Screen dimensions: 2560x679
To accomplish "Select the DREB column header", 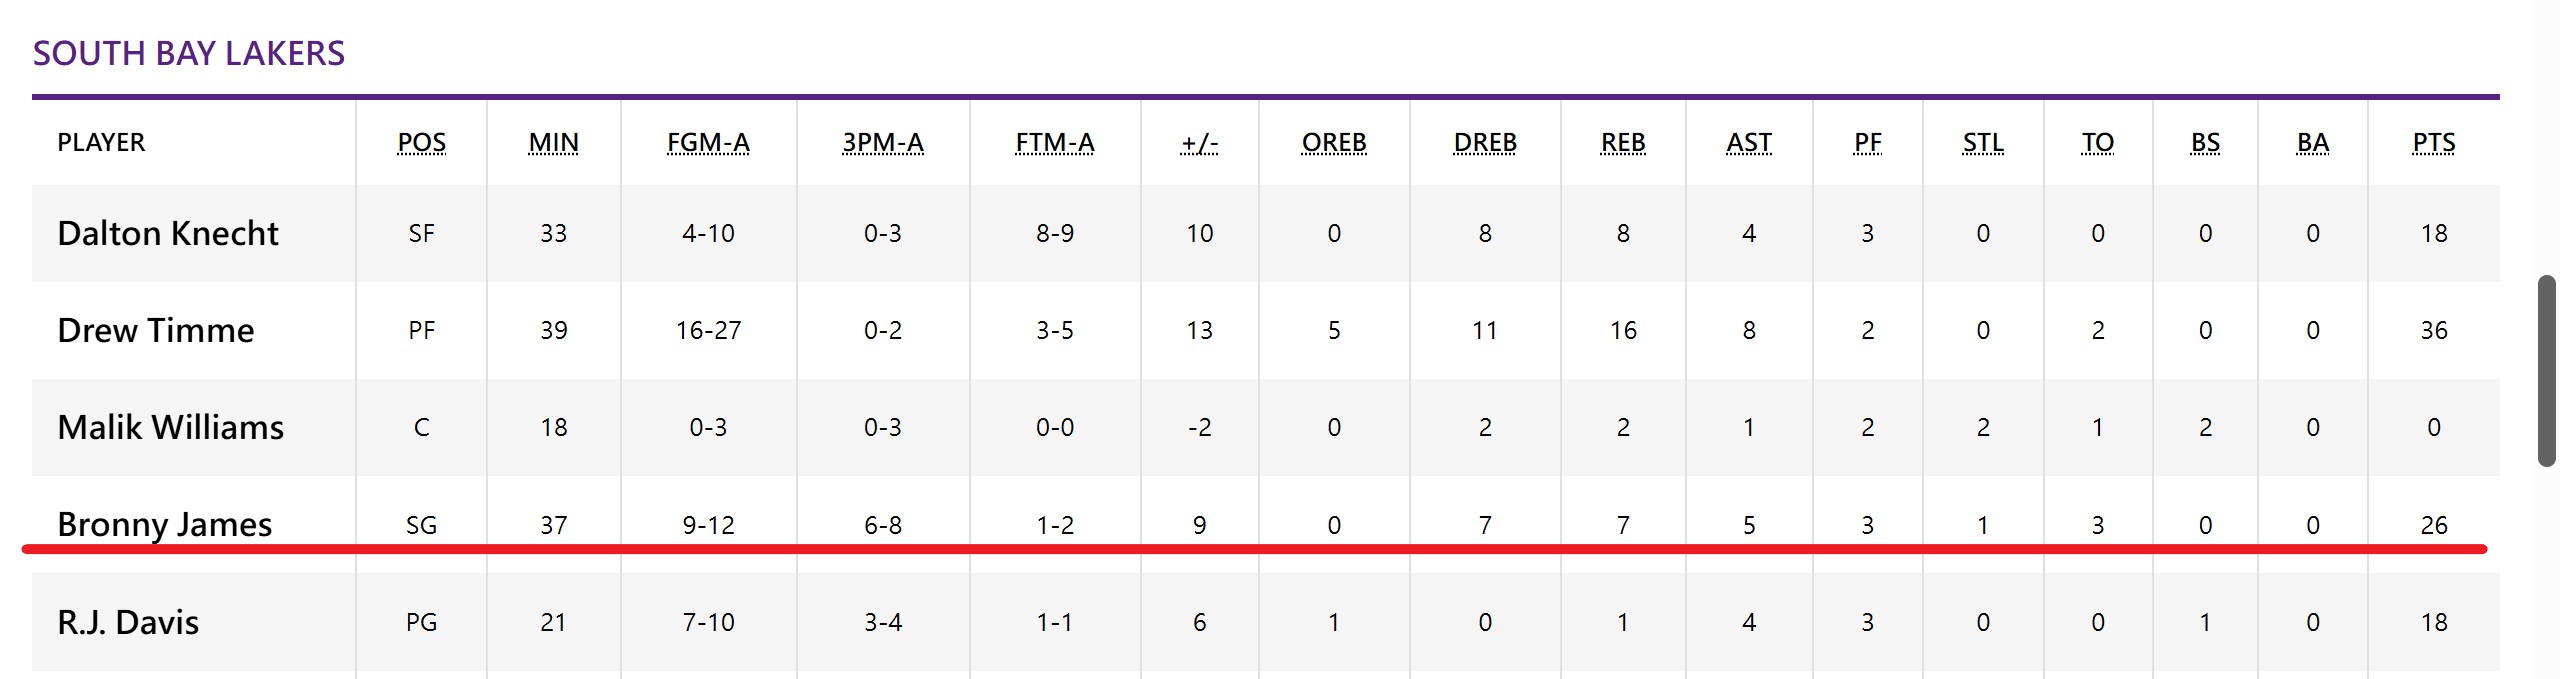I will 1485,142.
